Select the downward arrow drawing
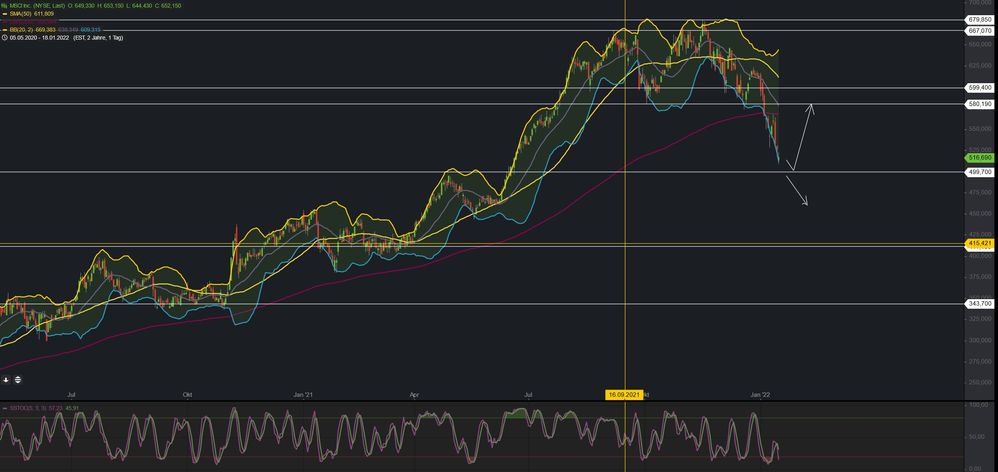Viewport: 998px width, 472px height. [x=798, y=190]
